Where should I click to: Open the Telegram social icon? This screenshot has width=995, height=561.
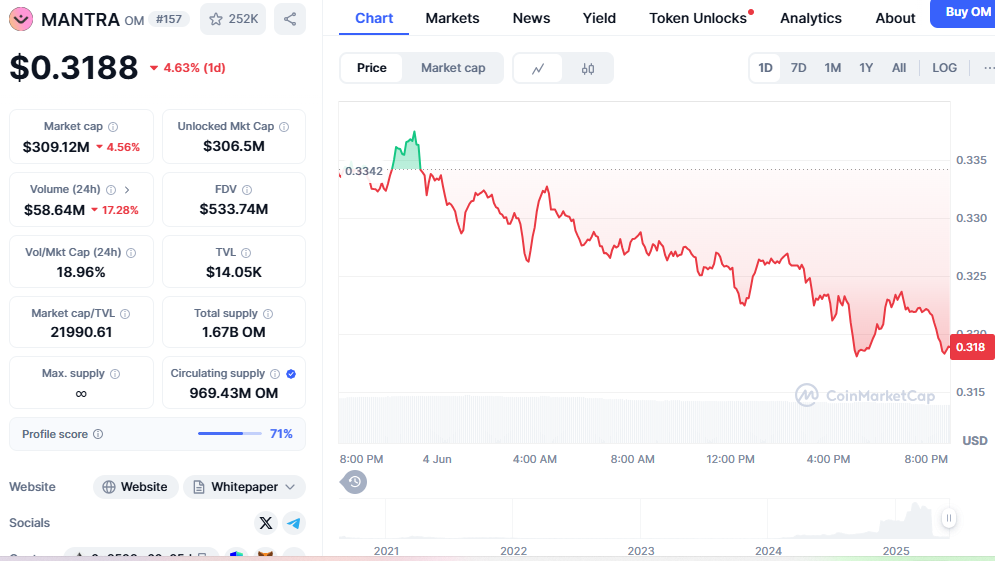tap(294, 523)
